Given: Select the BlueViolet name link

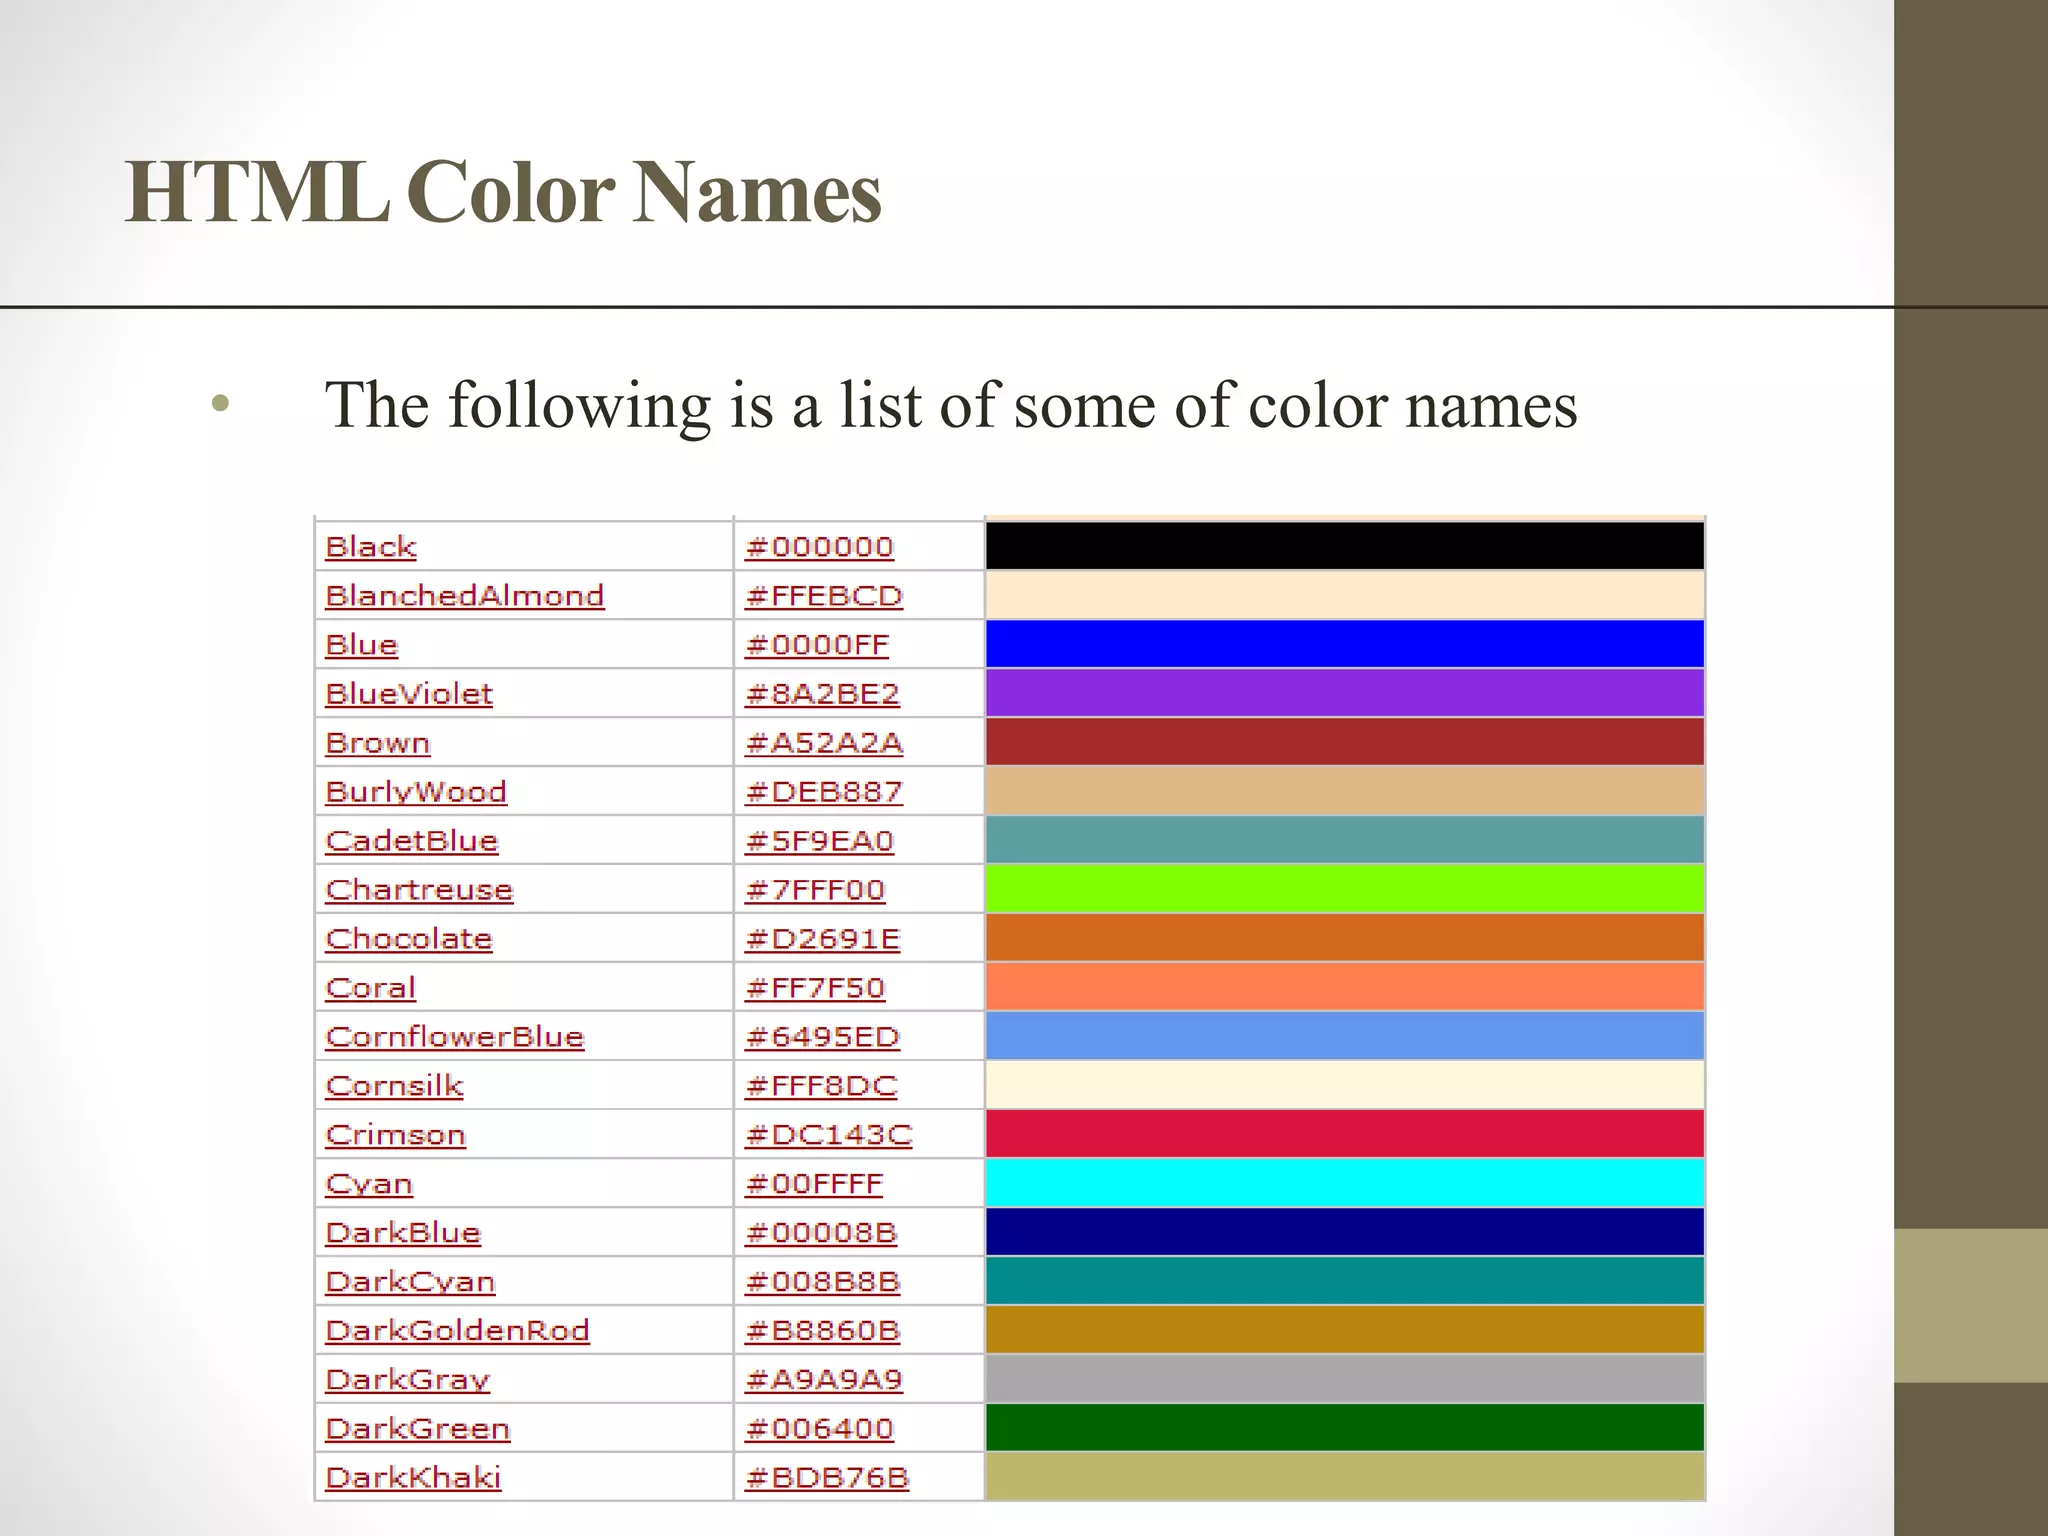Looking at the screenshot, I should 409,694.
